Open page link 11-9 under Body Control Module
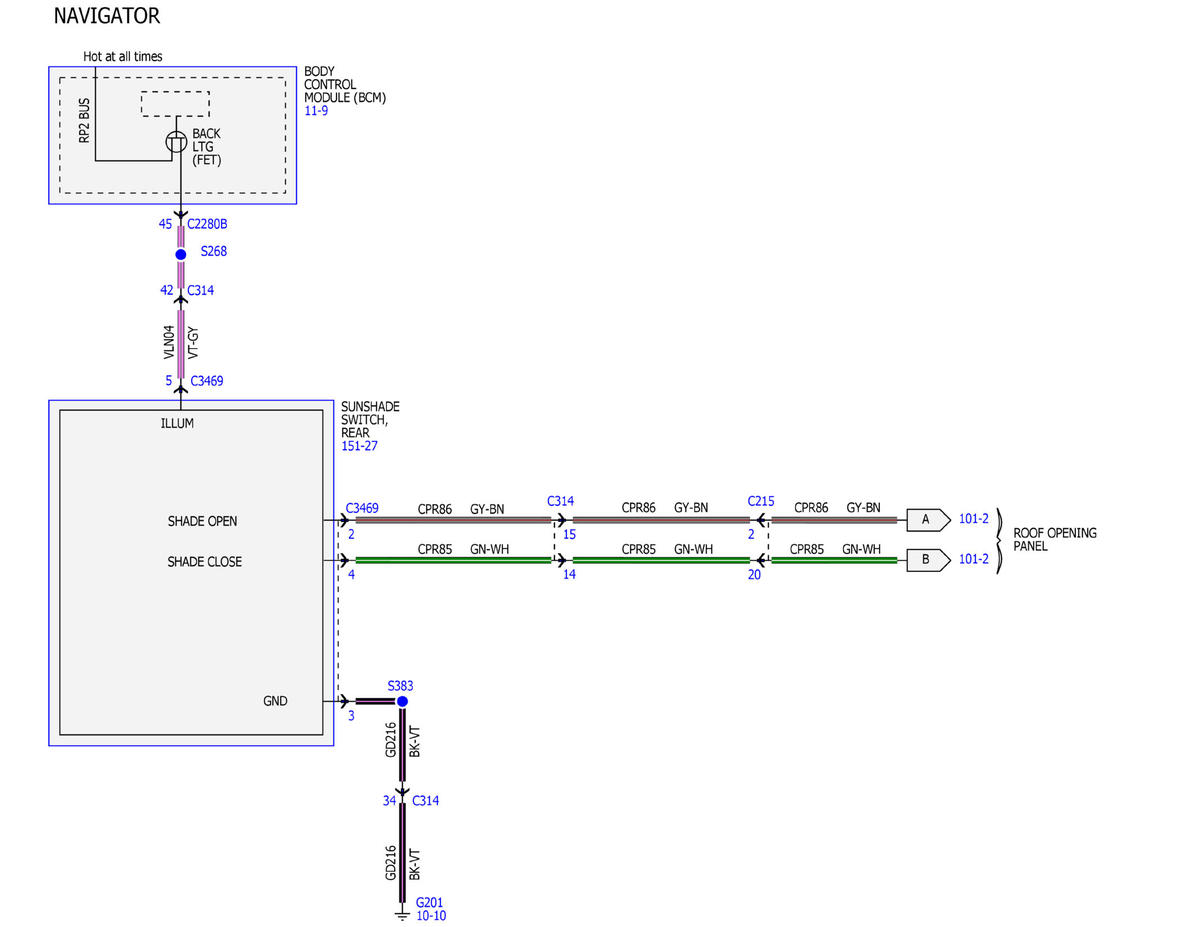The image size is (1200, 927). (316, 111)
